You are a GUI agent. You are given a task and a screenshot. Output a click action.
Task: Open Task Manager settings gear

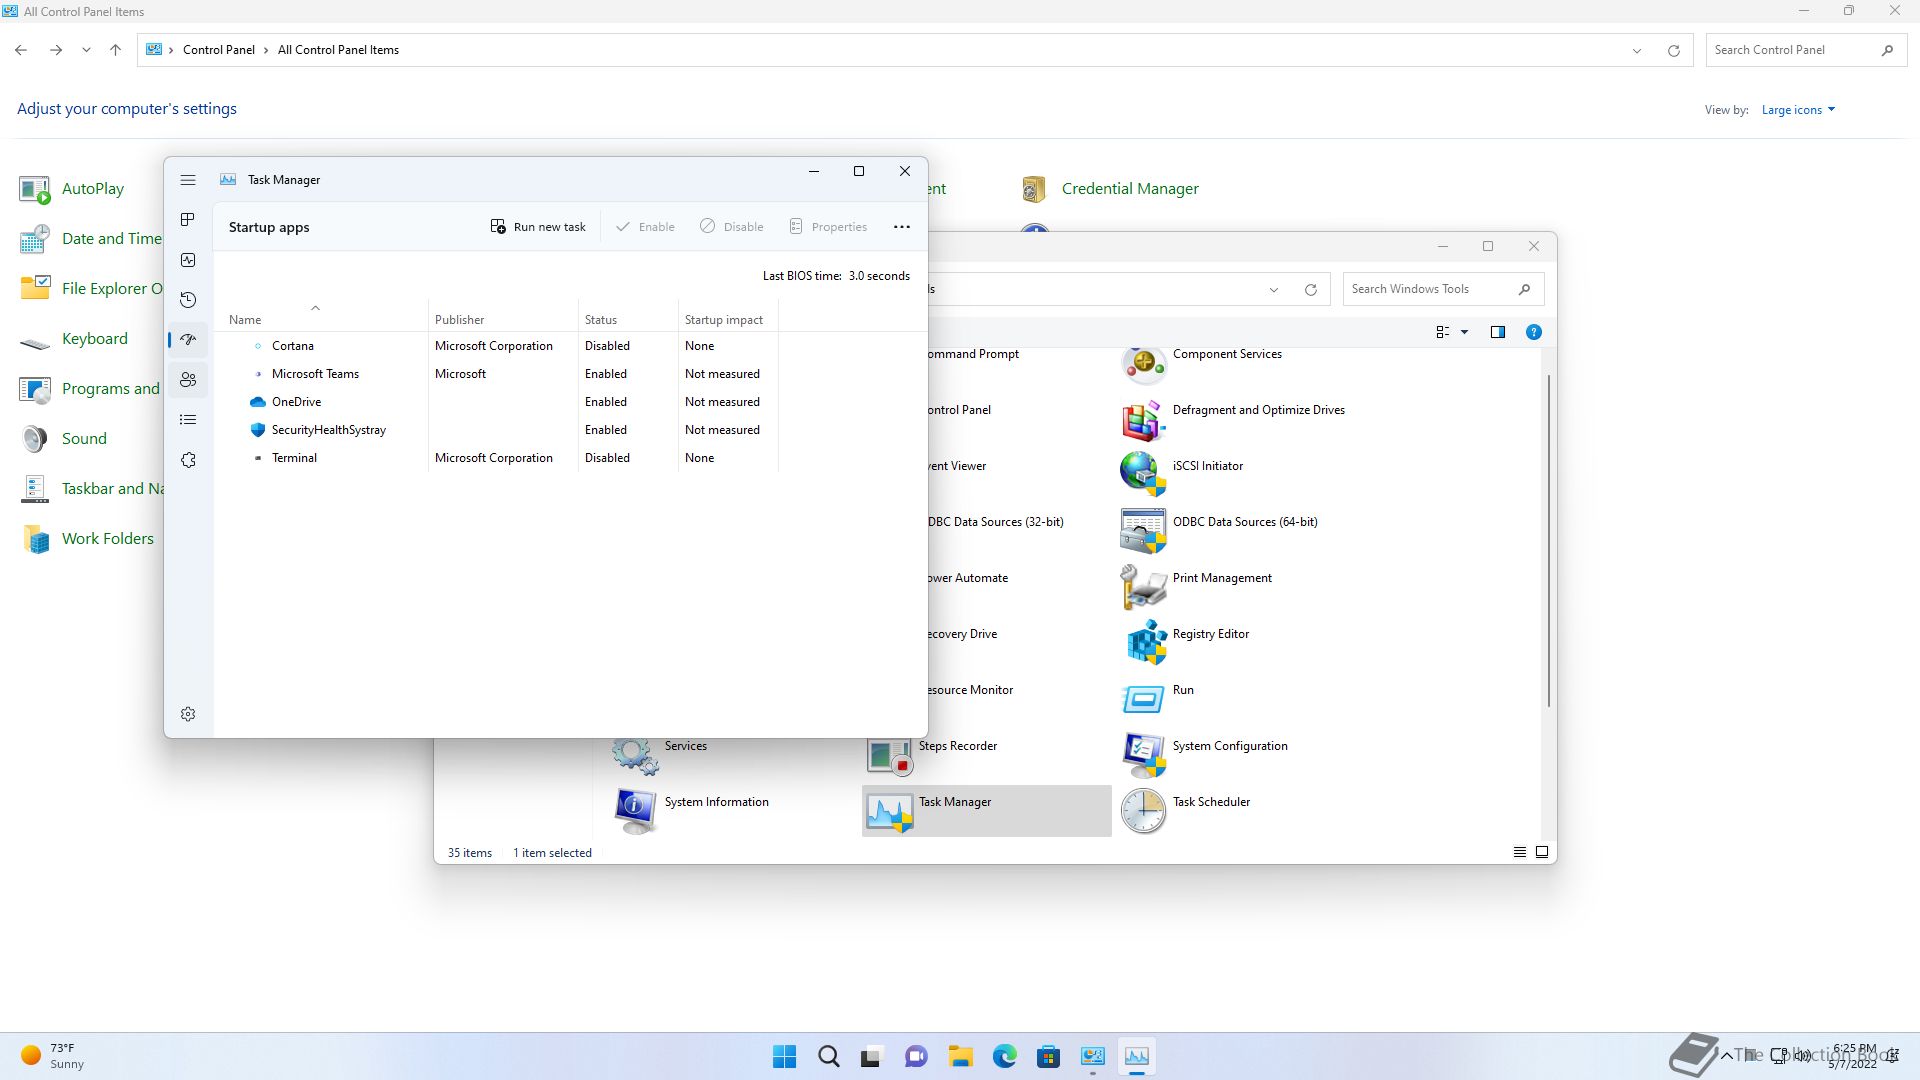click(x=188, y=714)
